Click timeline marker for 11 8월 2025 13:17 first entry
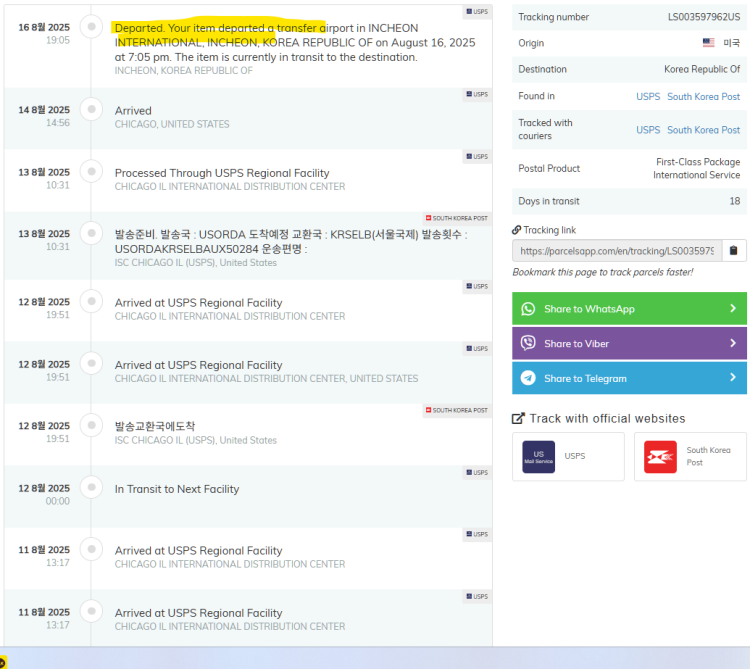750x669 pixels. [x=91, y=548]
